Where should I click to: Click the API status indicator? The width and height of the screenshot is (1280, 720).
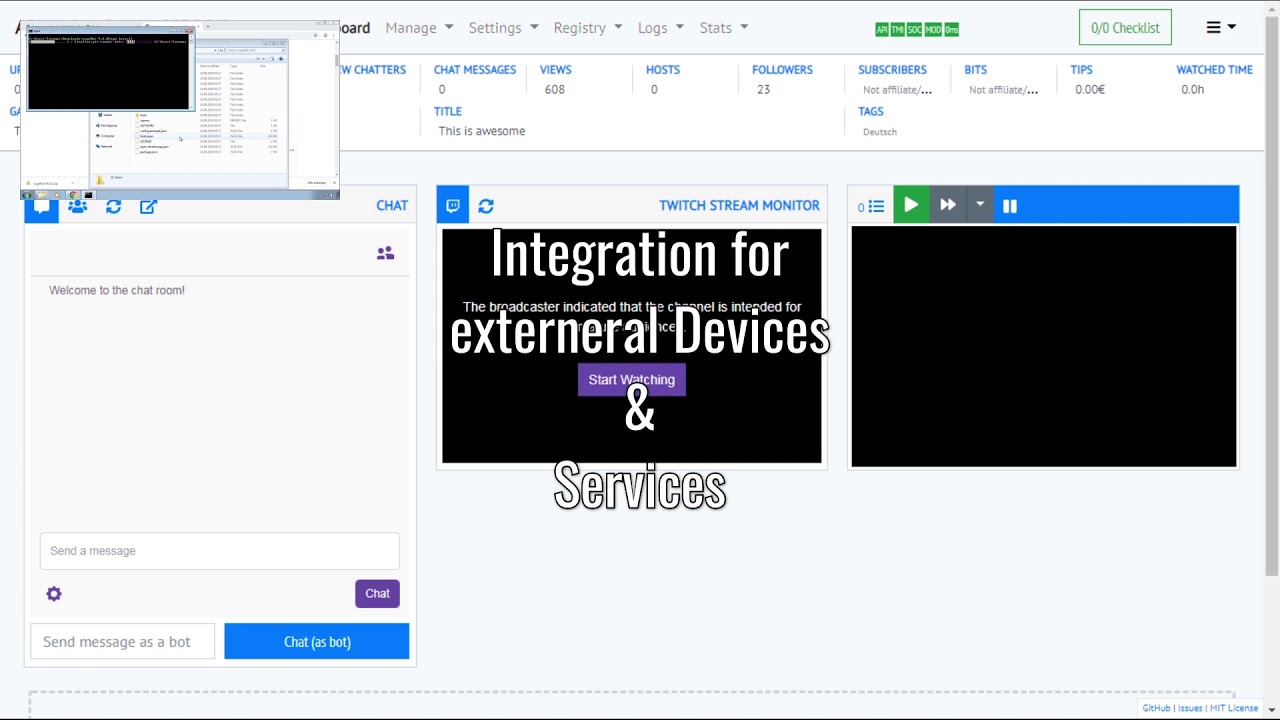point(882,30)
